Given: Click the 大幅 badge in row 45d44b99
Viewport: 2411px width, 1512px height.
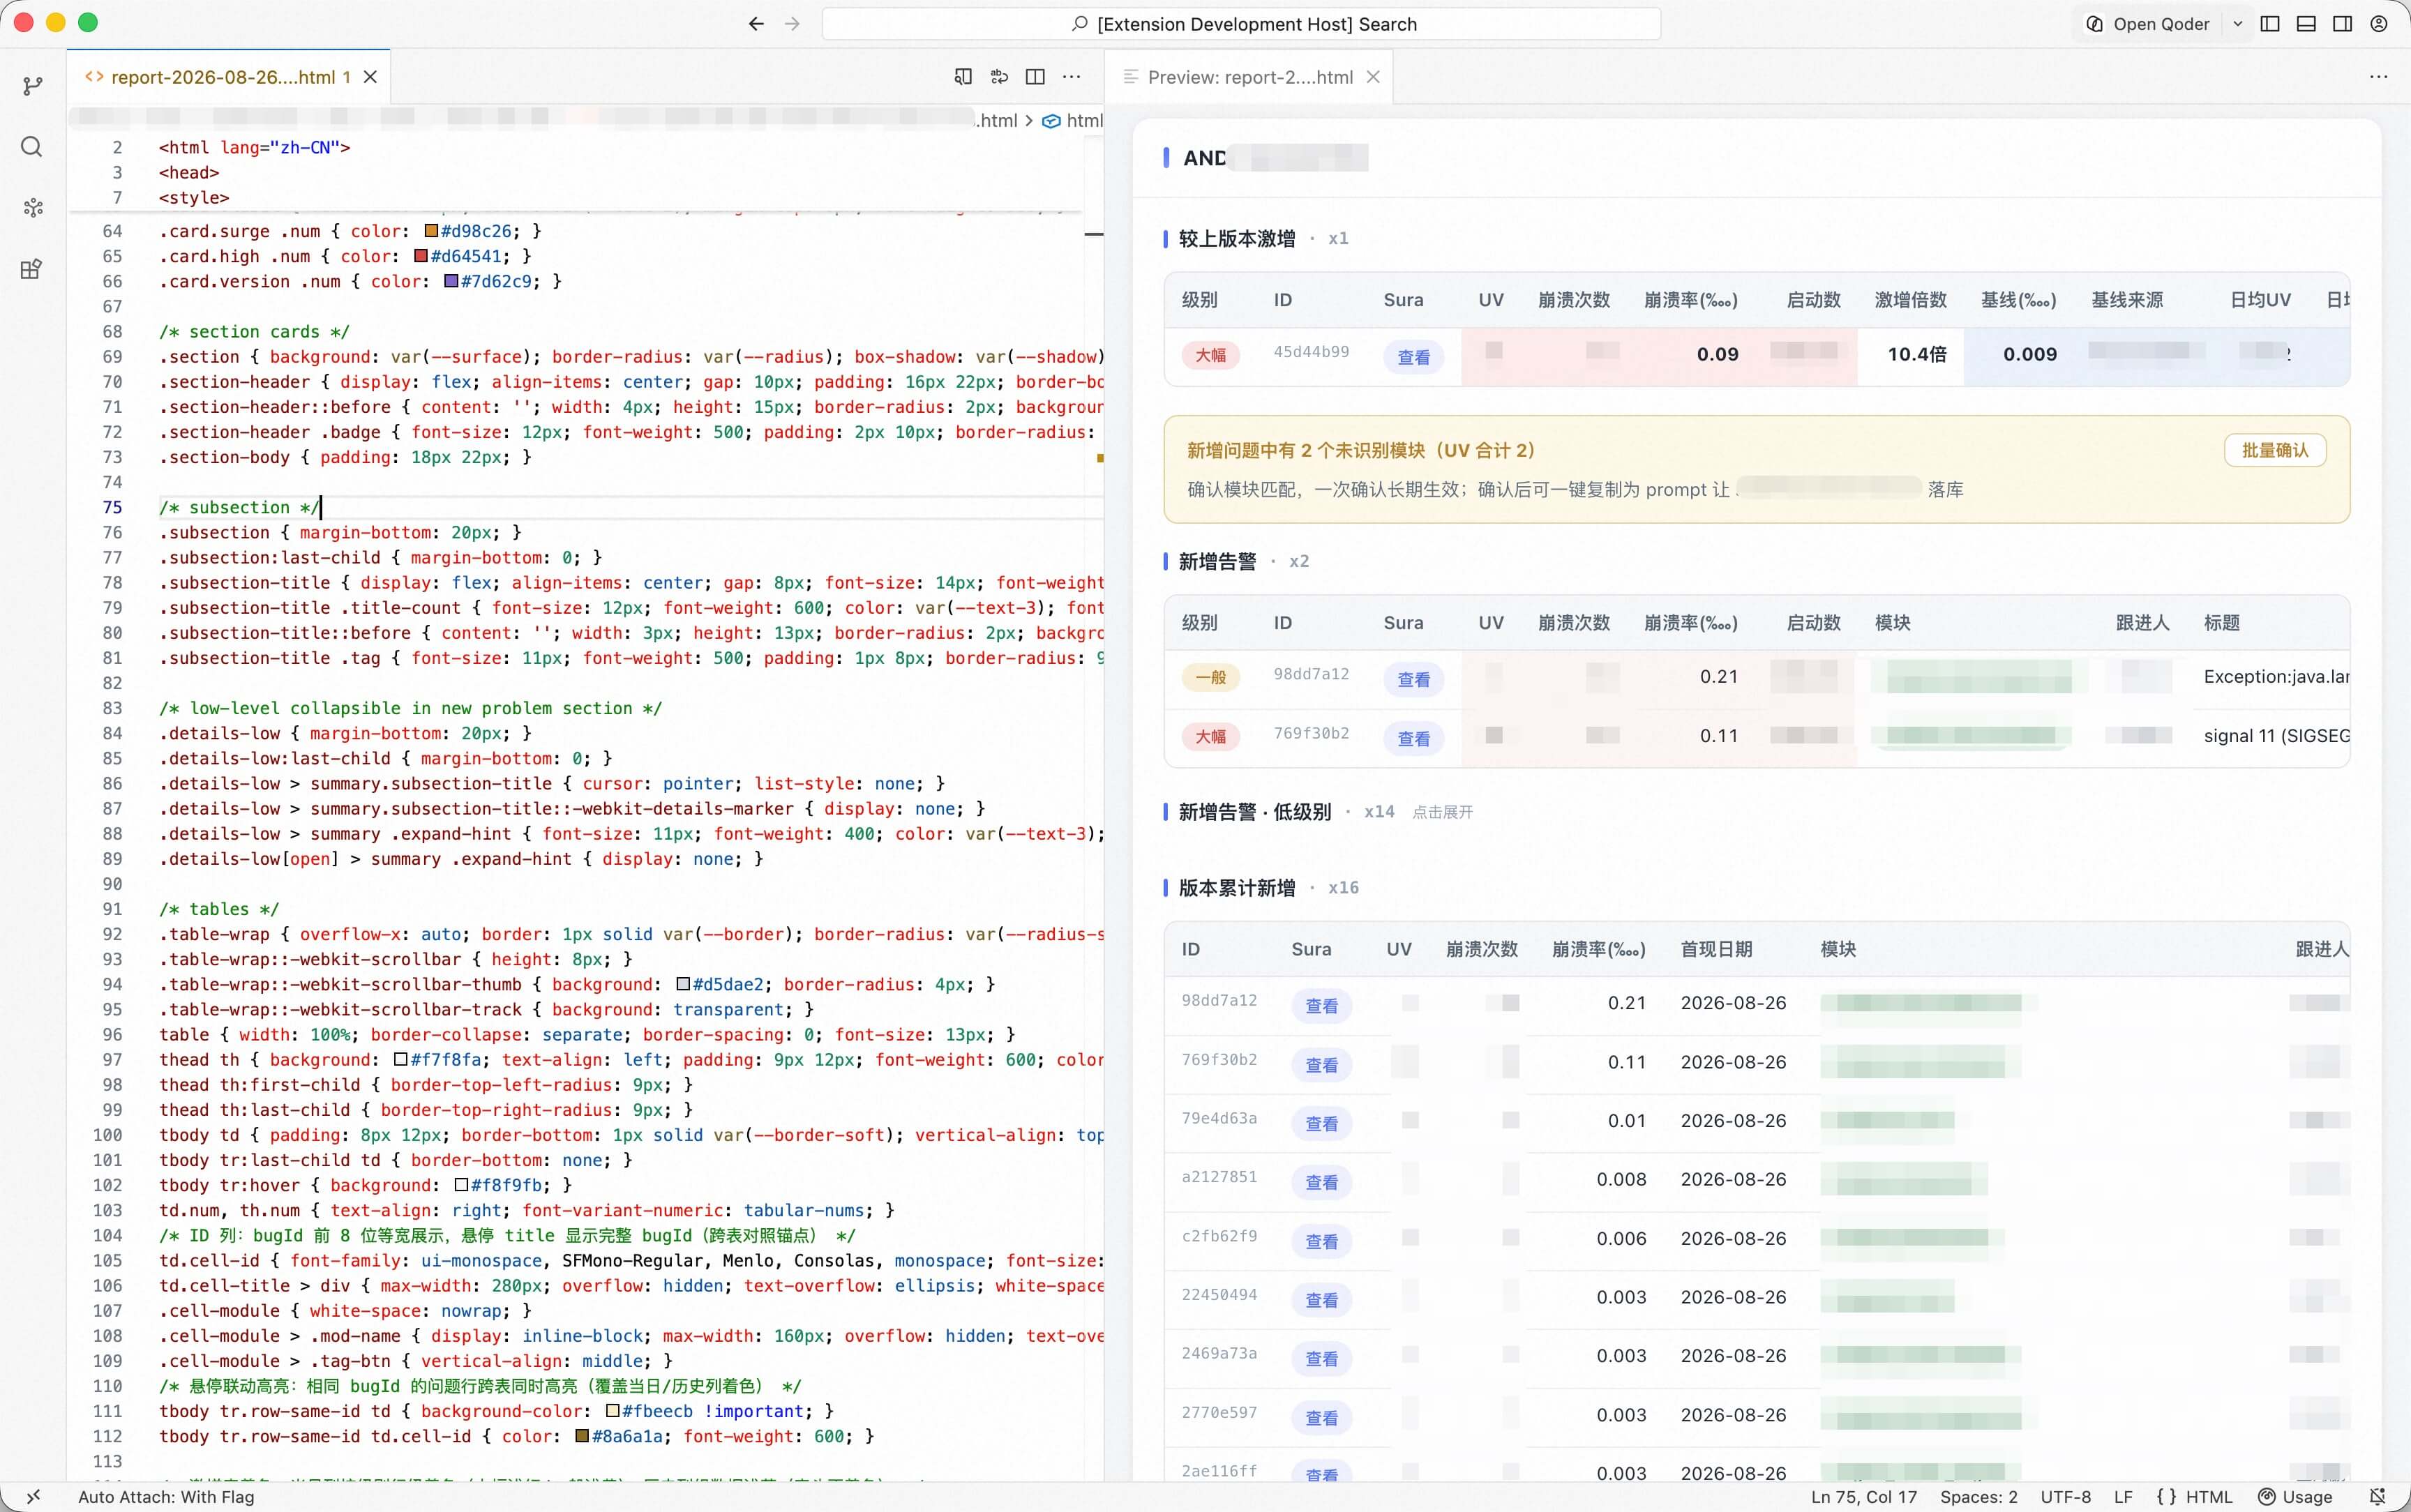Looking at the screenshot, I should point(1210,355).
